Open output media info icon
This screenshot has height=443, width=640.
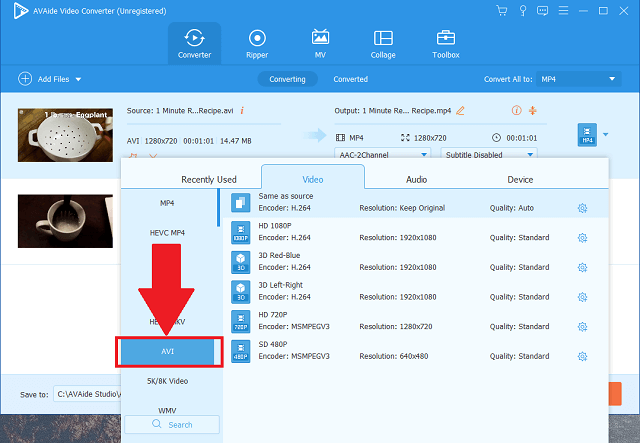[x=516, y=110]
